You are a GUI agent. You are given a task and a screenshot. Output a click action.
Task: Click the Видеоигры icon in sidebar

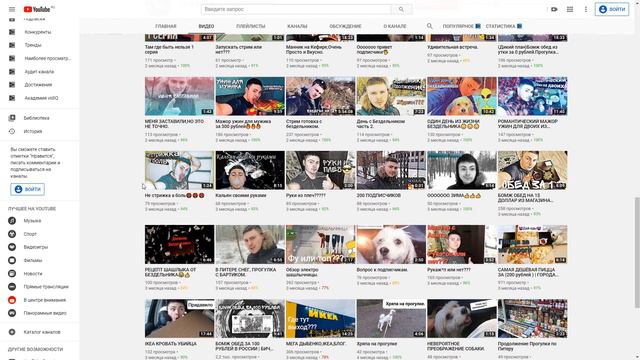click(x=12, y=247)
